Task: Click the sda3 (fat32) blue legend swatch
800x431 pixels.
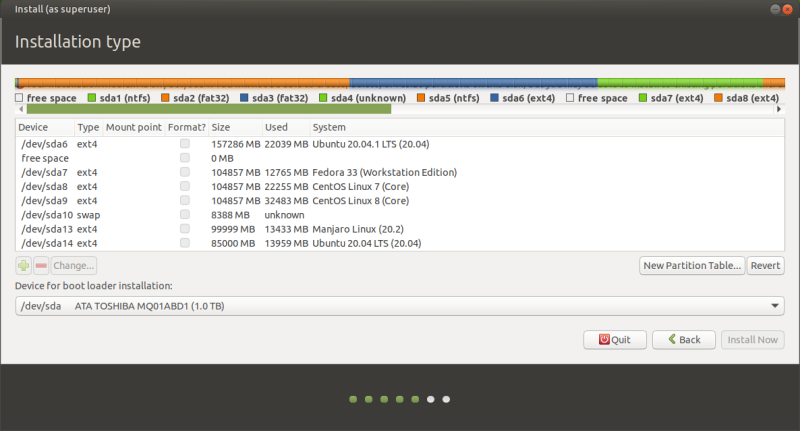Action: coord(244,97)
